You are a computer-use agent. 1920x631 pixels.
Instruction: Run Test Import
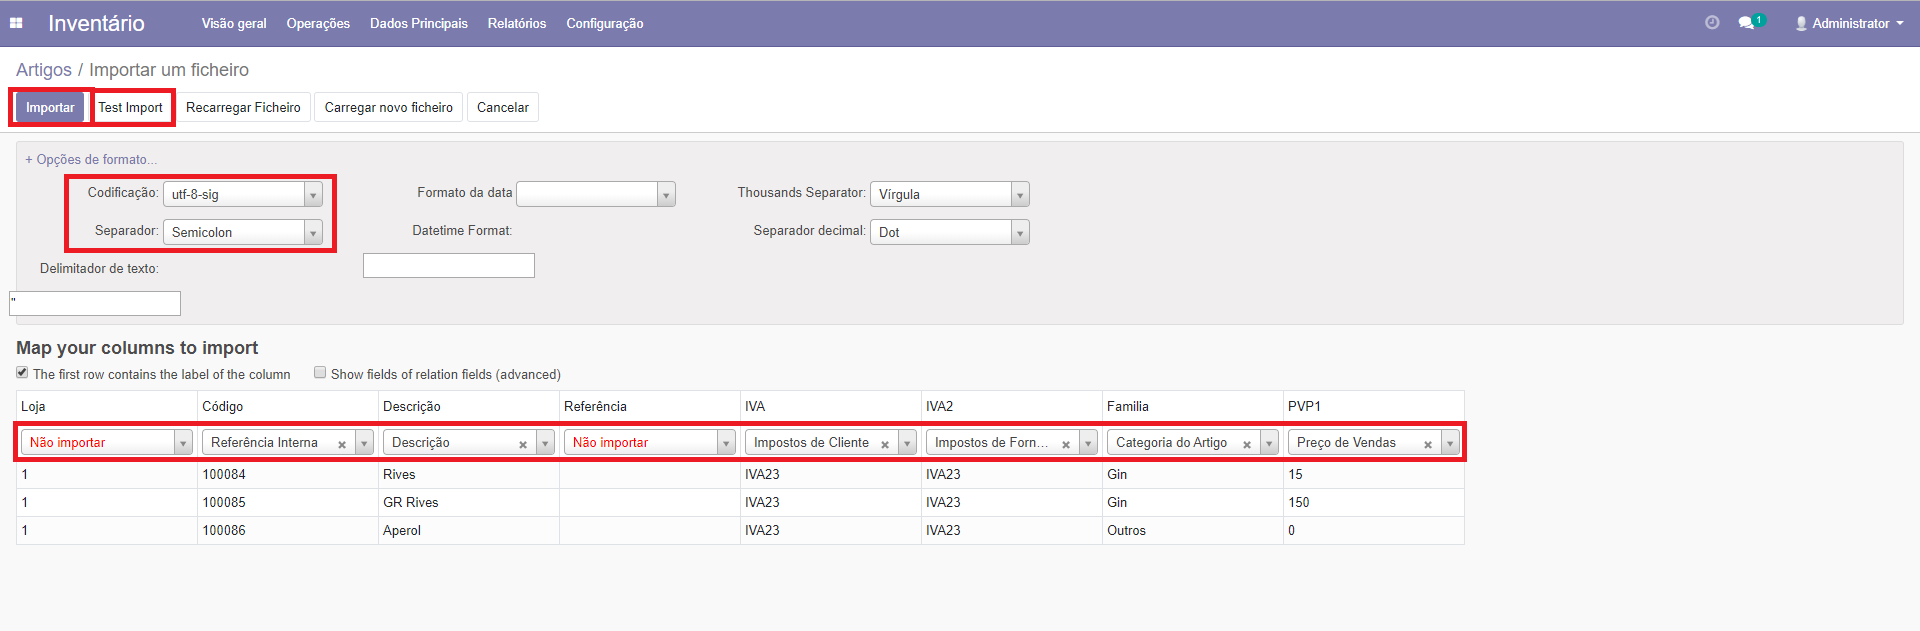click(x=131, y=107)
